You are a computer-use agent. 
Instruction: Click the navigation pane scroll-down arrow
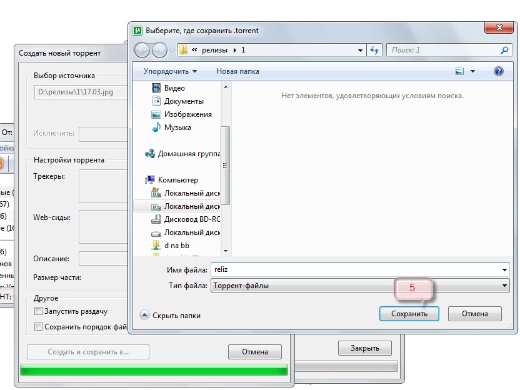pos(226,251)
